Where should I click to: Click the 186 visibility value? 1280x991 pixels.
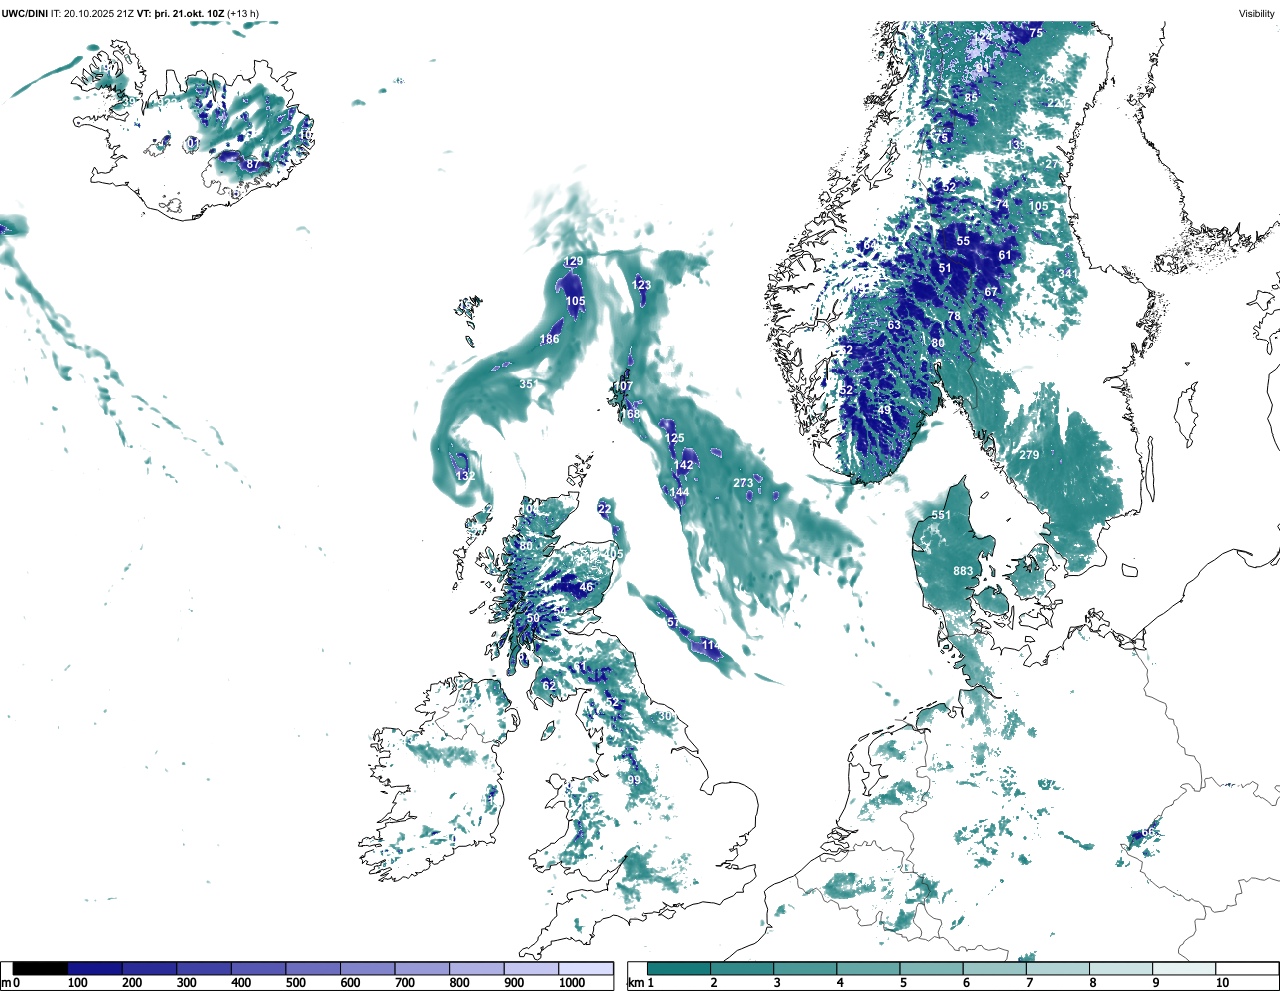coord(549,339)
